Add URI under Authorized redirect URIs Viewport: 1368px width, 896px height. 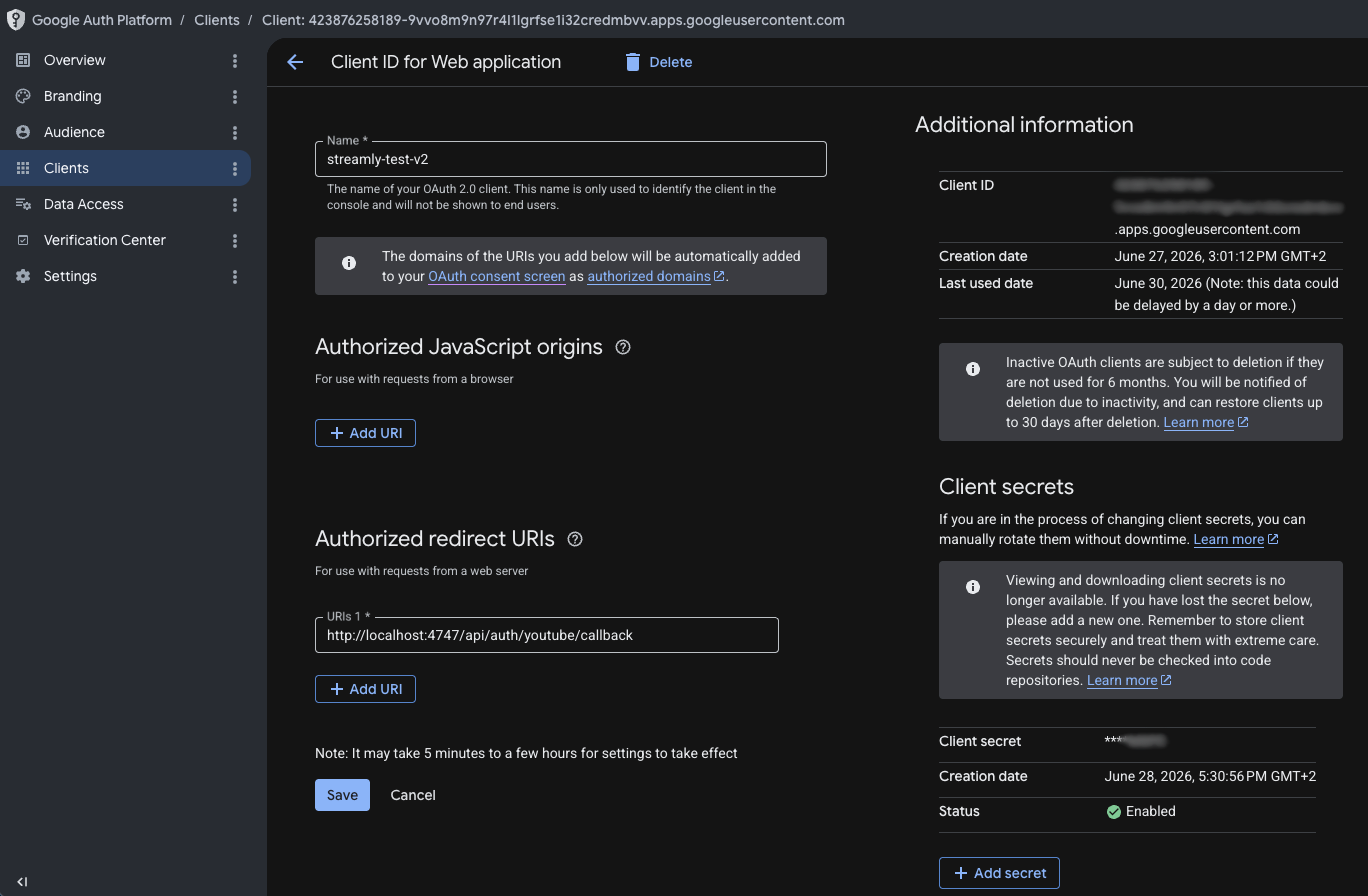365,689
